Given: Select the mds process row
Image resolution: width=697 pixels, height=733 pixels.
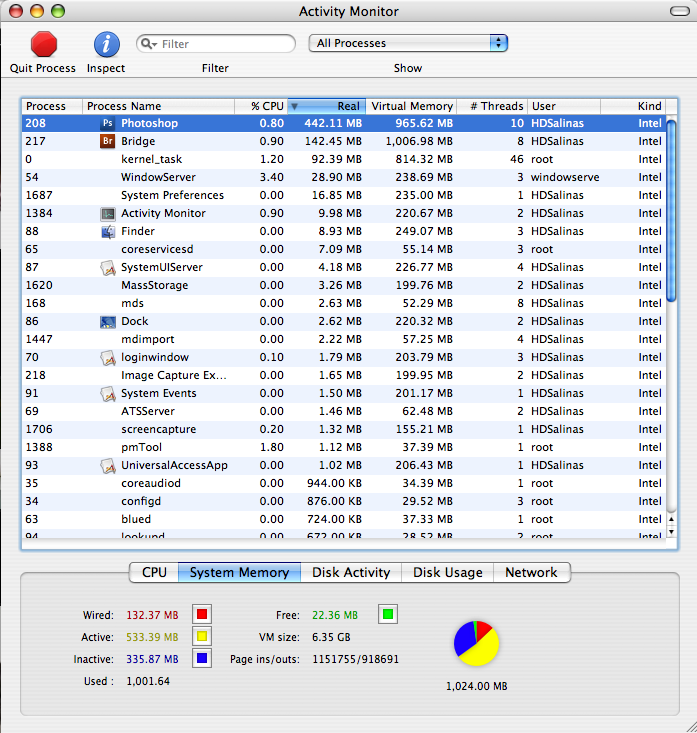Looking at the screenshot, I should click(344, 303).
